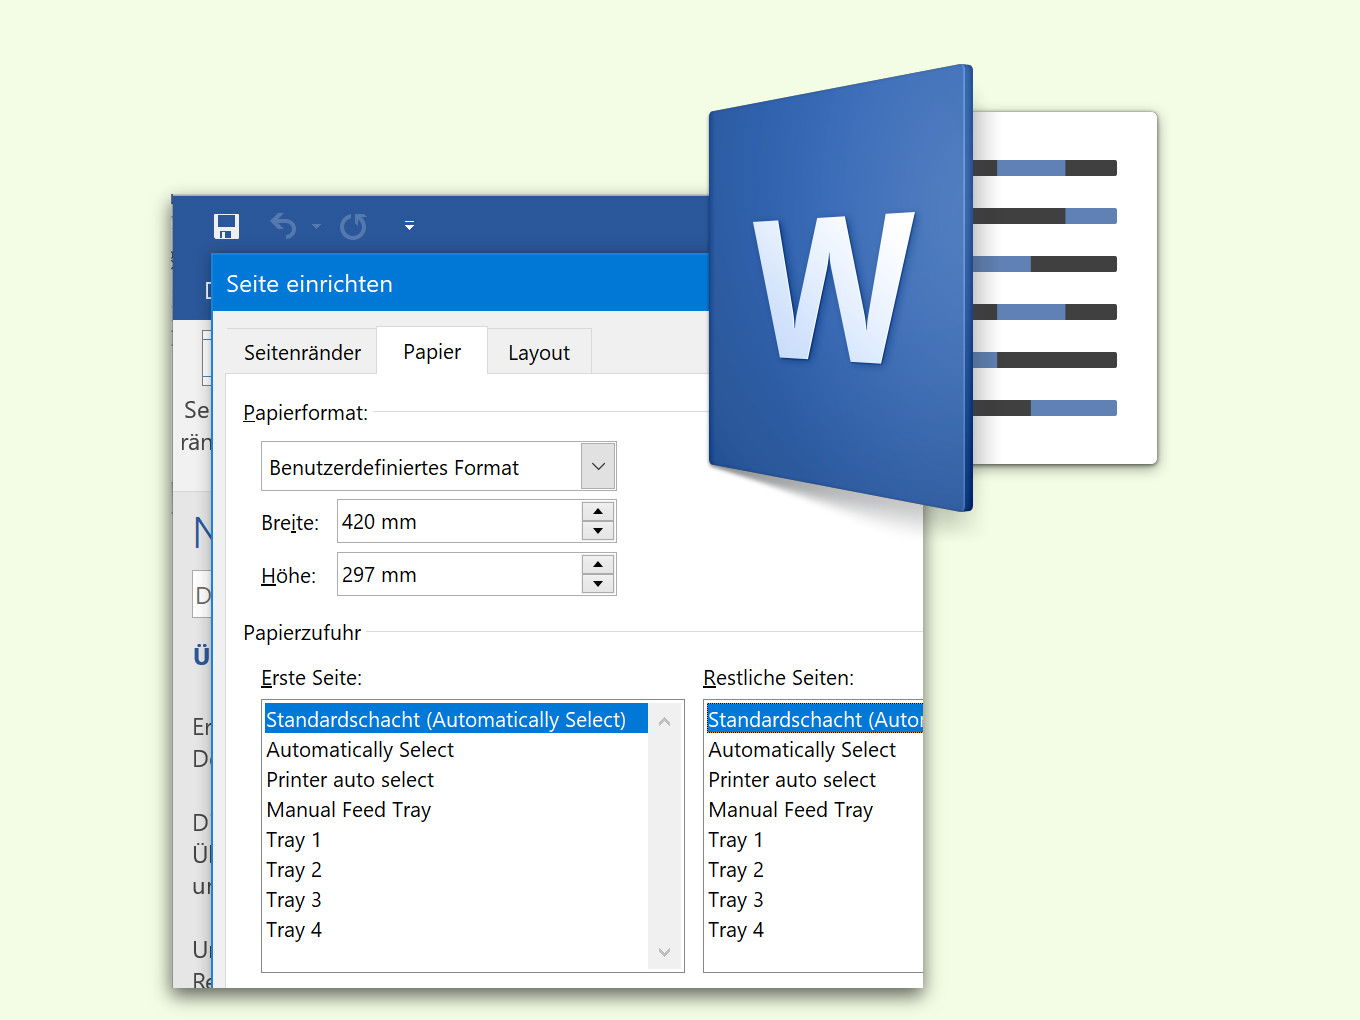This screenshot has width=1360, height=1020.
Task: Select Printer auto select in Restliche Seiten list
Action: pos(814,779)
